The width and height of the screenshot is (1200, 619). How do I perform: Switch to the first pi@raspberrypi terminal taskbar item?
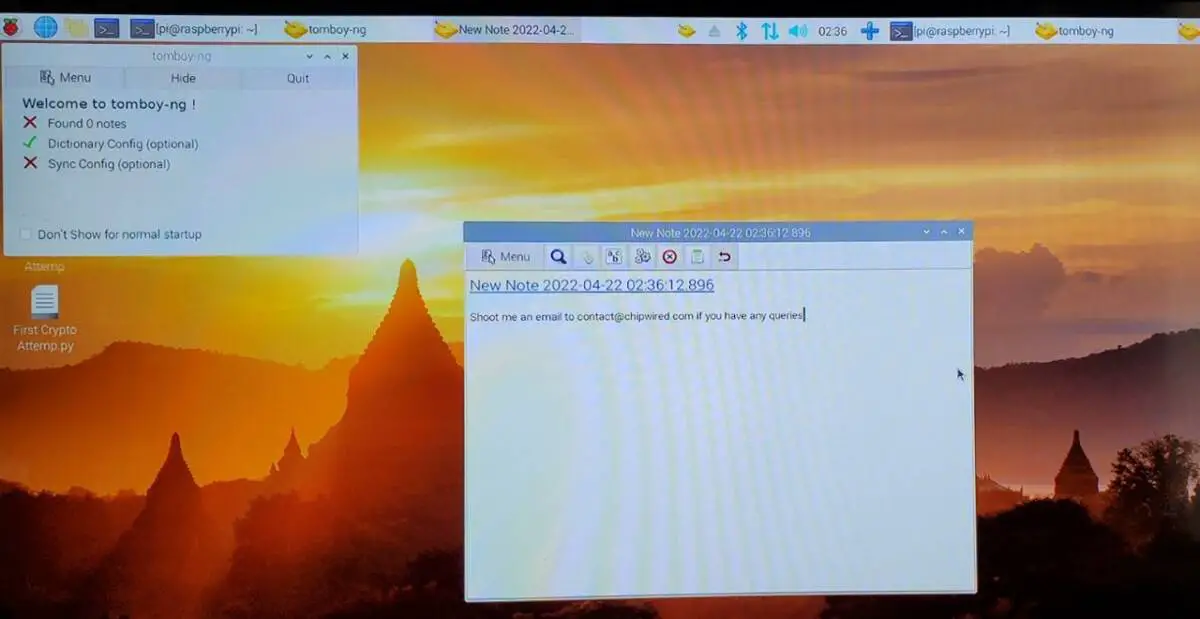(194, 29)
